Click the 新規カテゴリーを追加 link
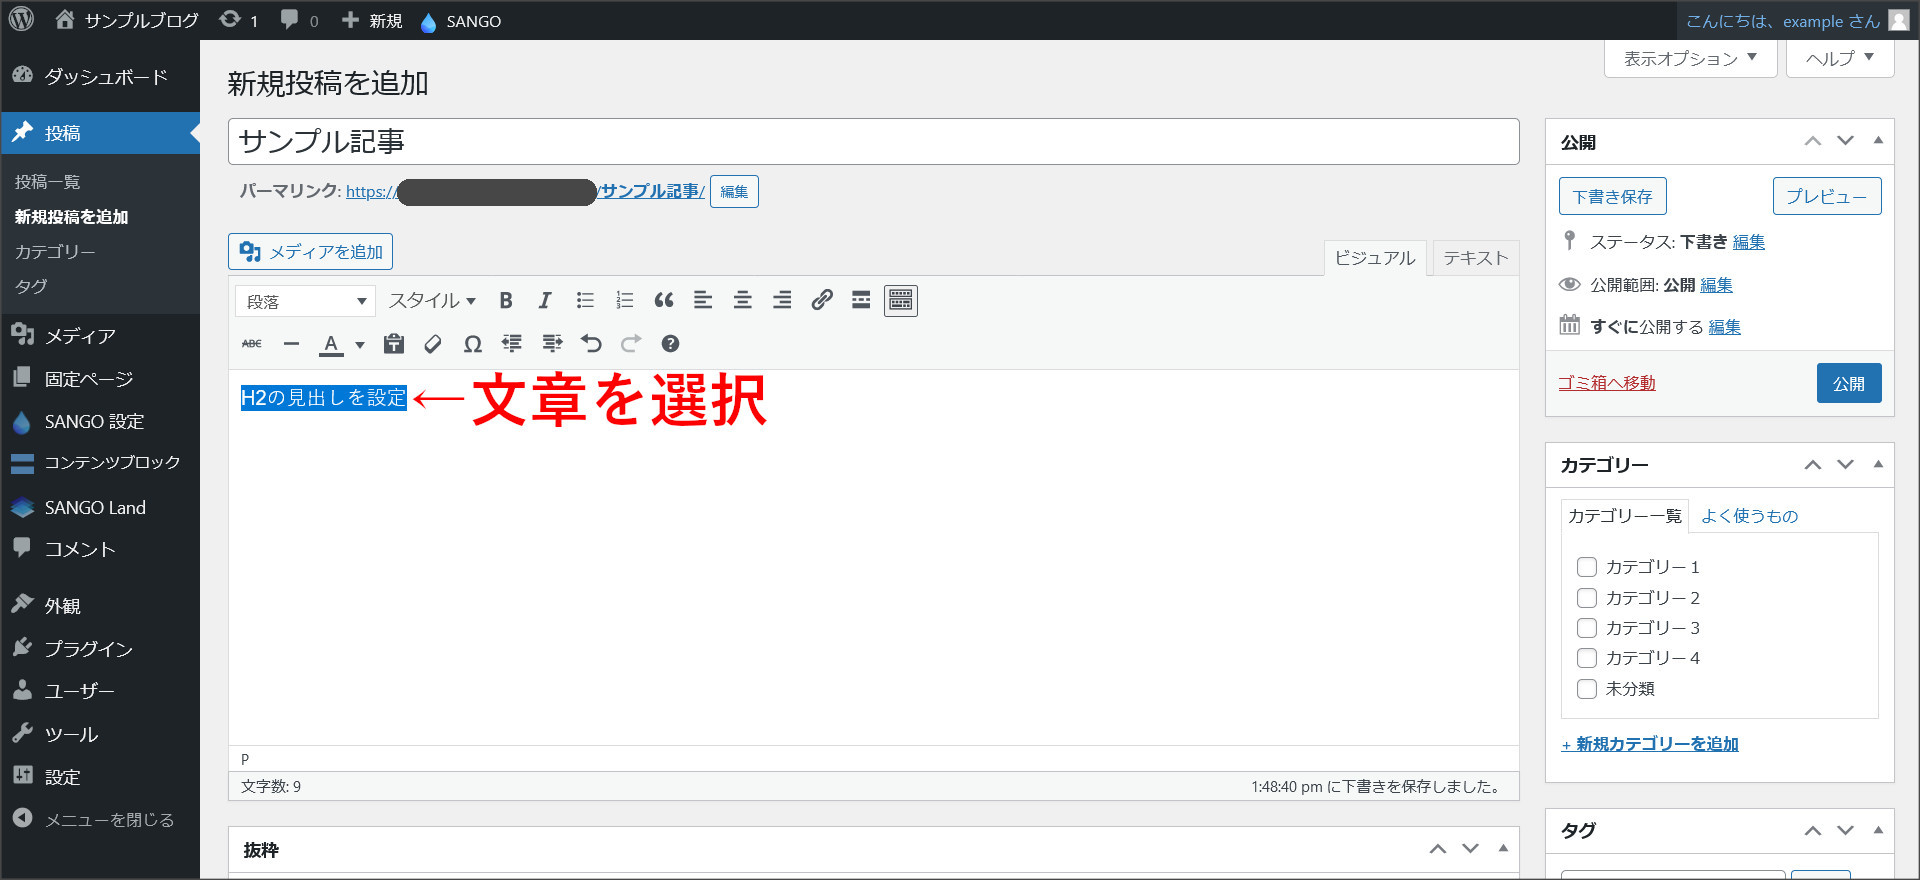 [x=1650, y=744]
